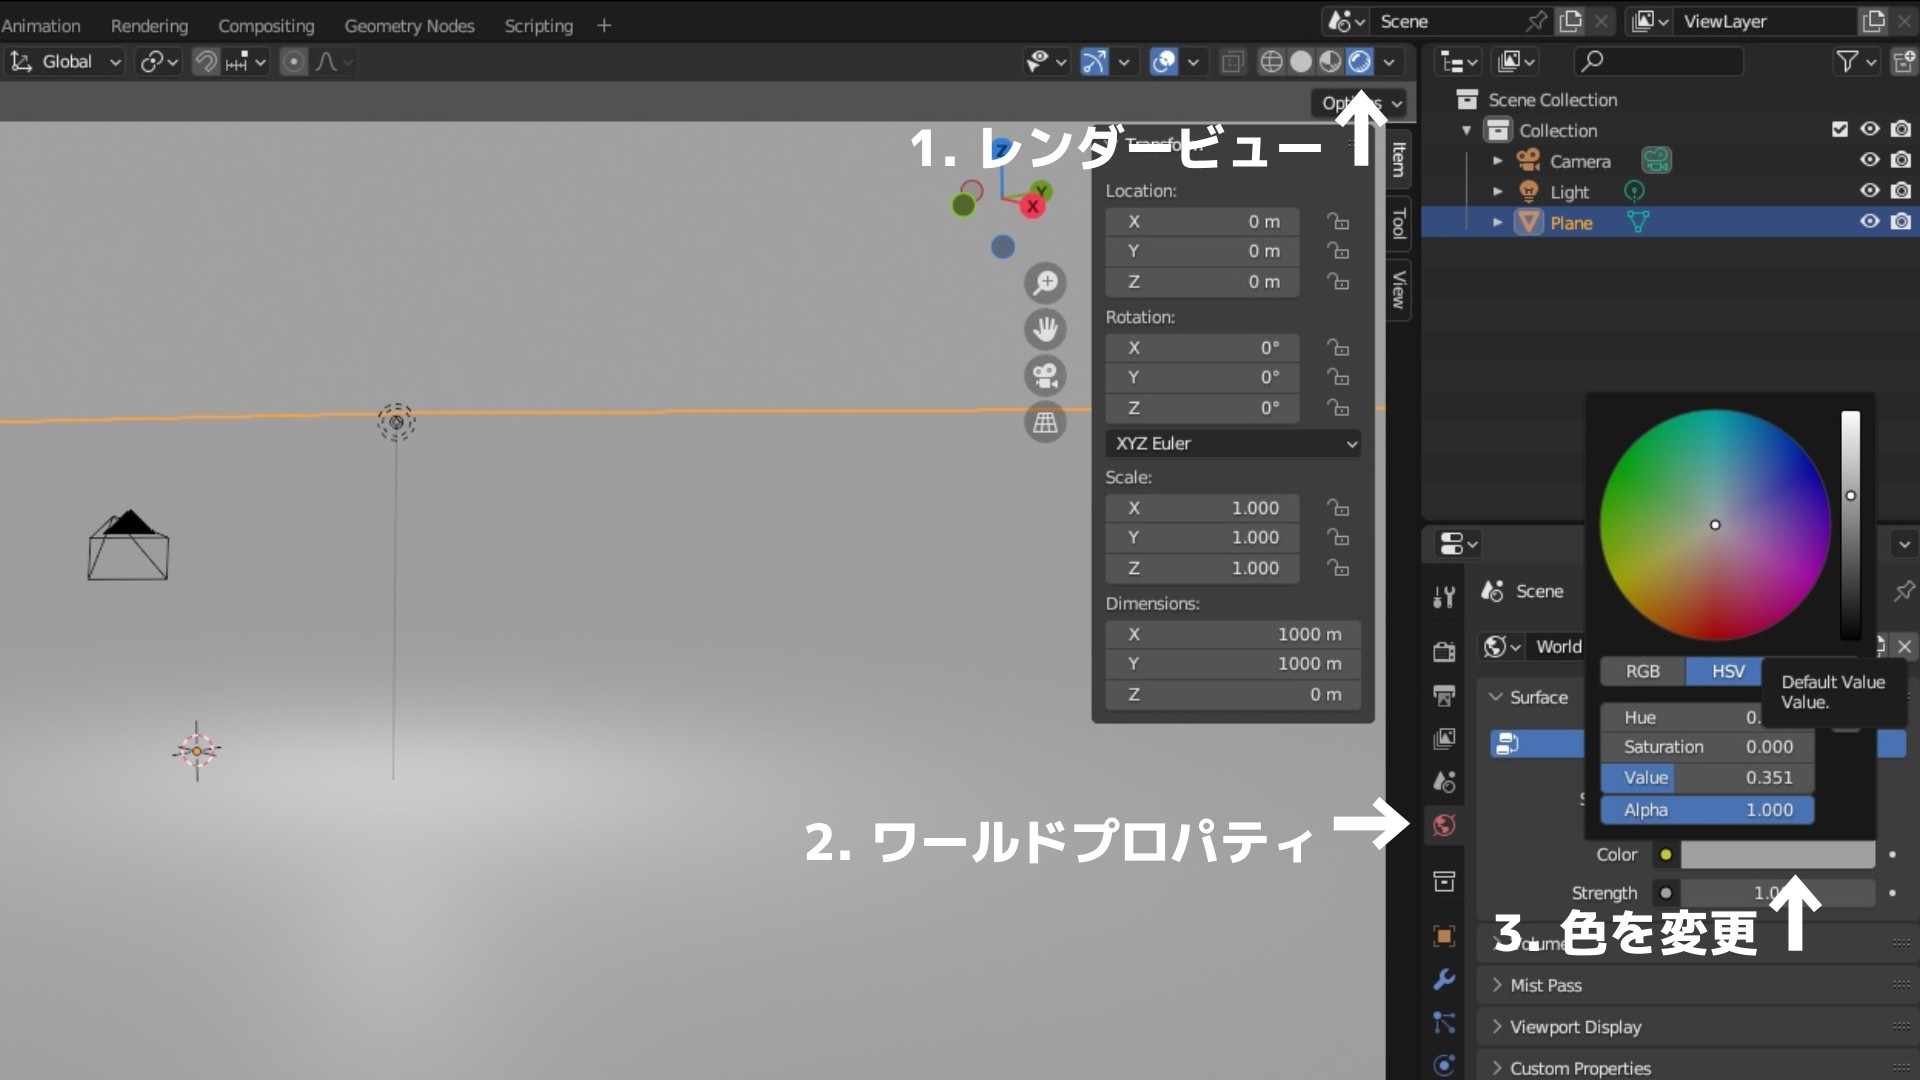Switch color picker to RGB mode
The image size is (1920, 1080).
coord(1642,671)
